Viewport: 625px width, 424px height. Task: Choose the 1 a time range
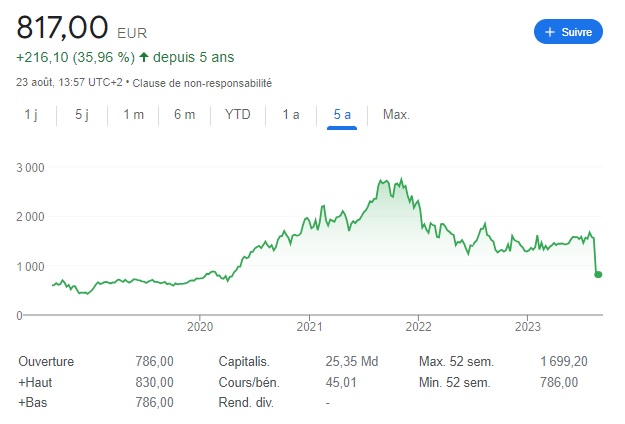[x=291, y=115]
